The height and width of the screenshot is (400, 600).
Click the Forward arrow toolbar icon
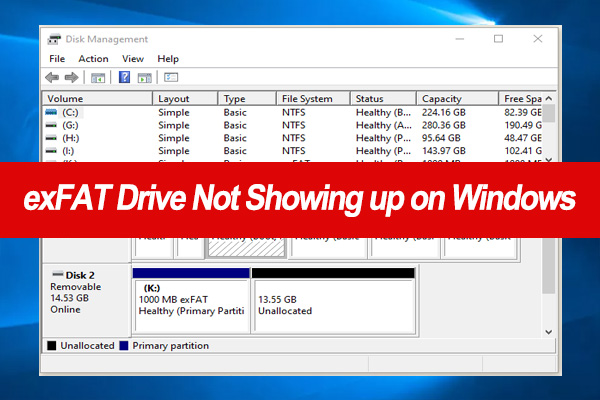(x=71, y=78)
